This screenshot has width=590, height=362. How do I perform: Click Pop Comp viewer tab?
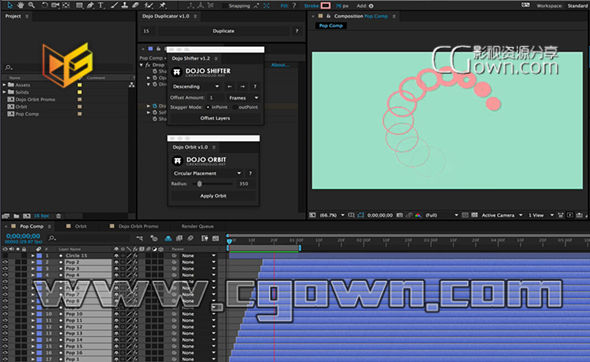[x=330, y=26]
